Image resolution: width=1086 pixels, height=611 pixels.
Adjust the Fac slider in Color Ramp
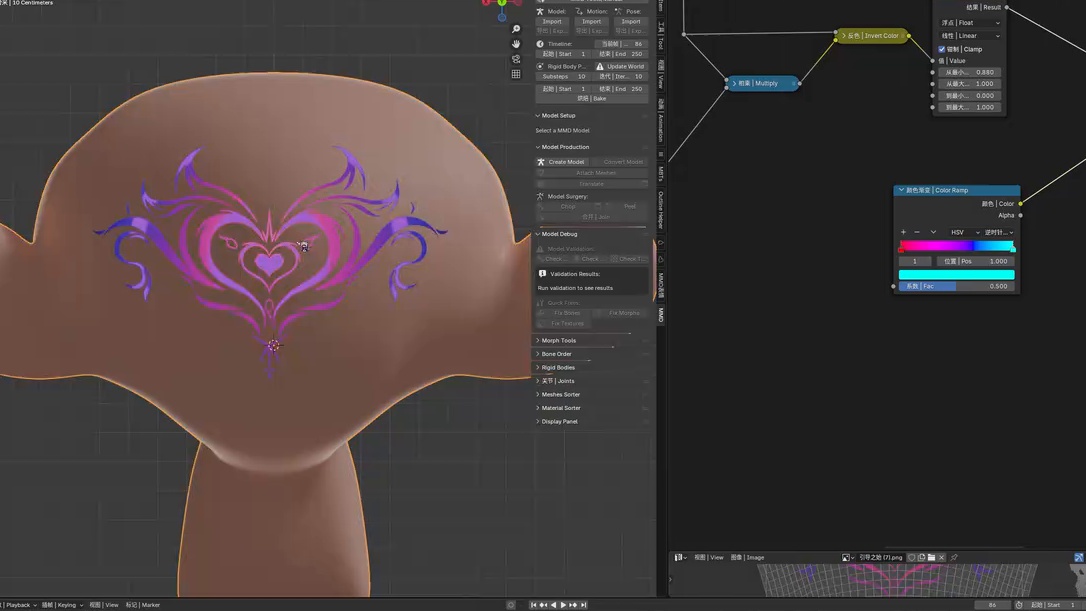pyautogui.click(x=956, y=286)
